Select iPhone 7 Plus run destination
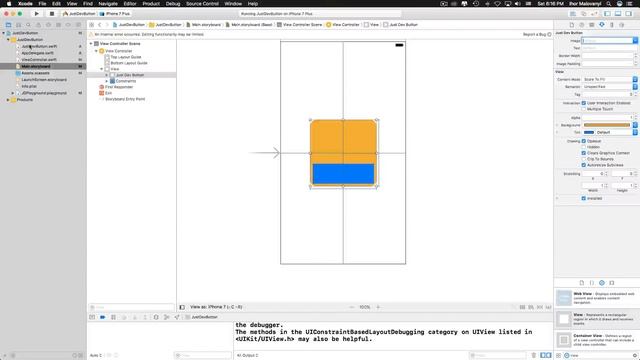The width and height of the screenshot is (640, 360). coord(116,13)
